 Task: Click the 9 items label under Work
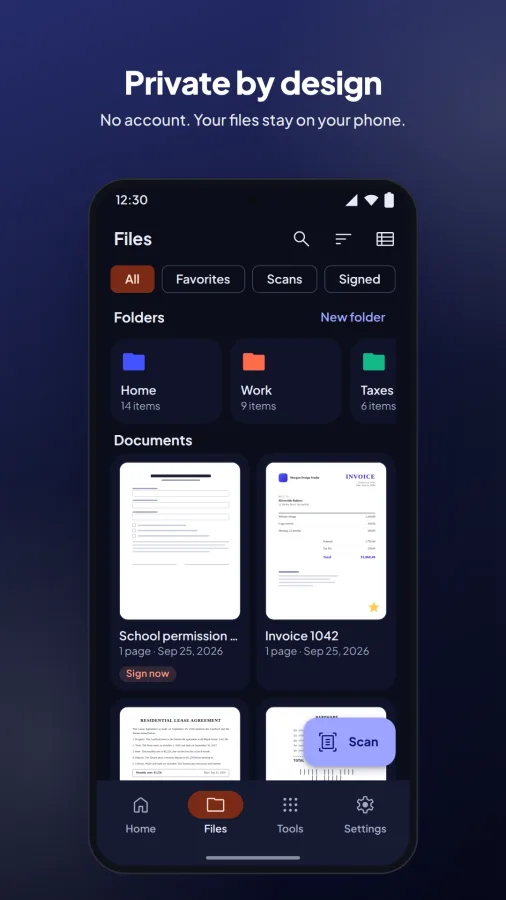pyautogui.click(x=259, y=406)
